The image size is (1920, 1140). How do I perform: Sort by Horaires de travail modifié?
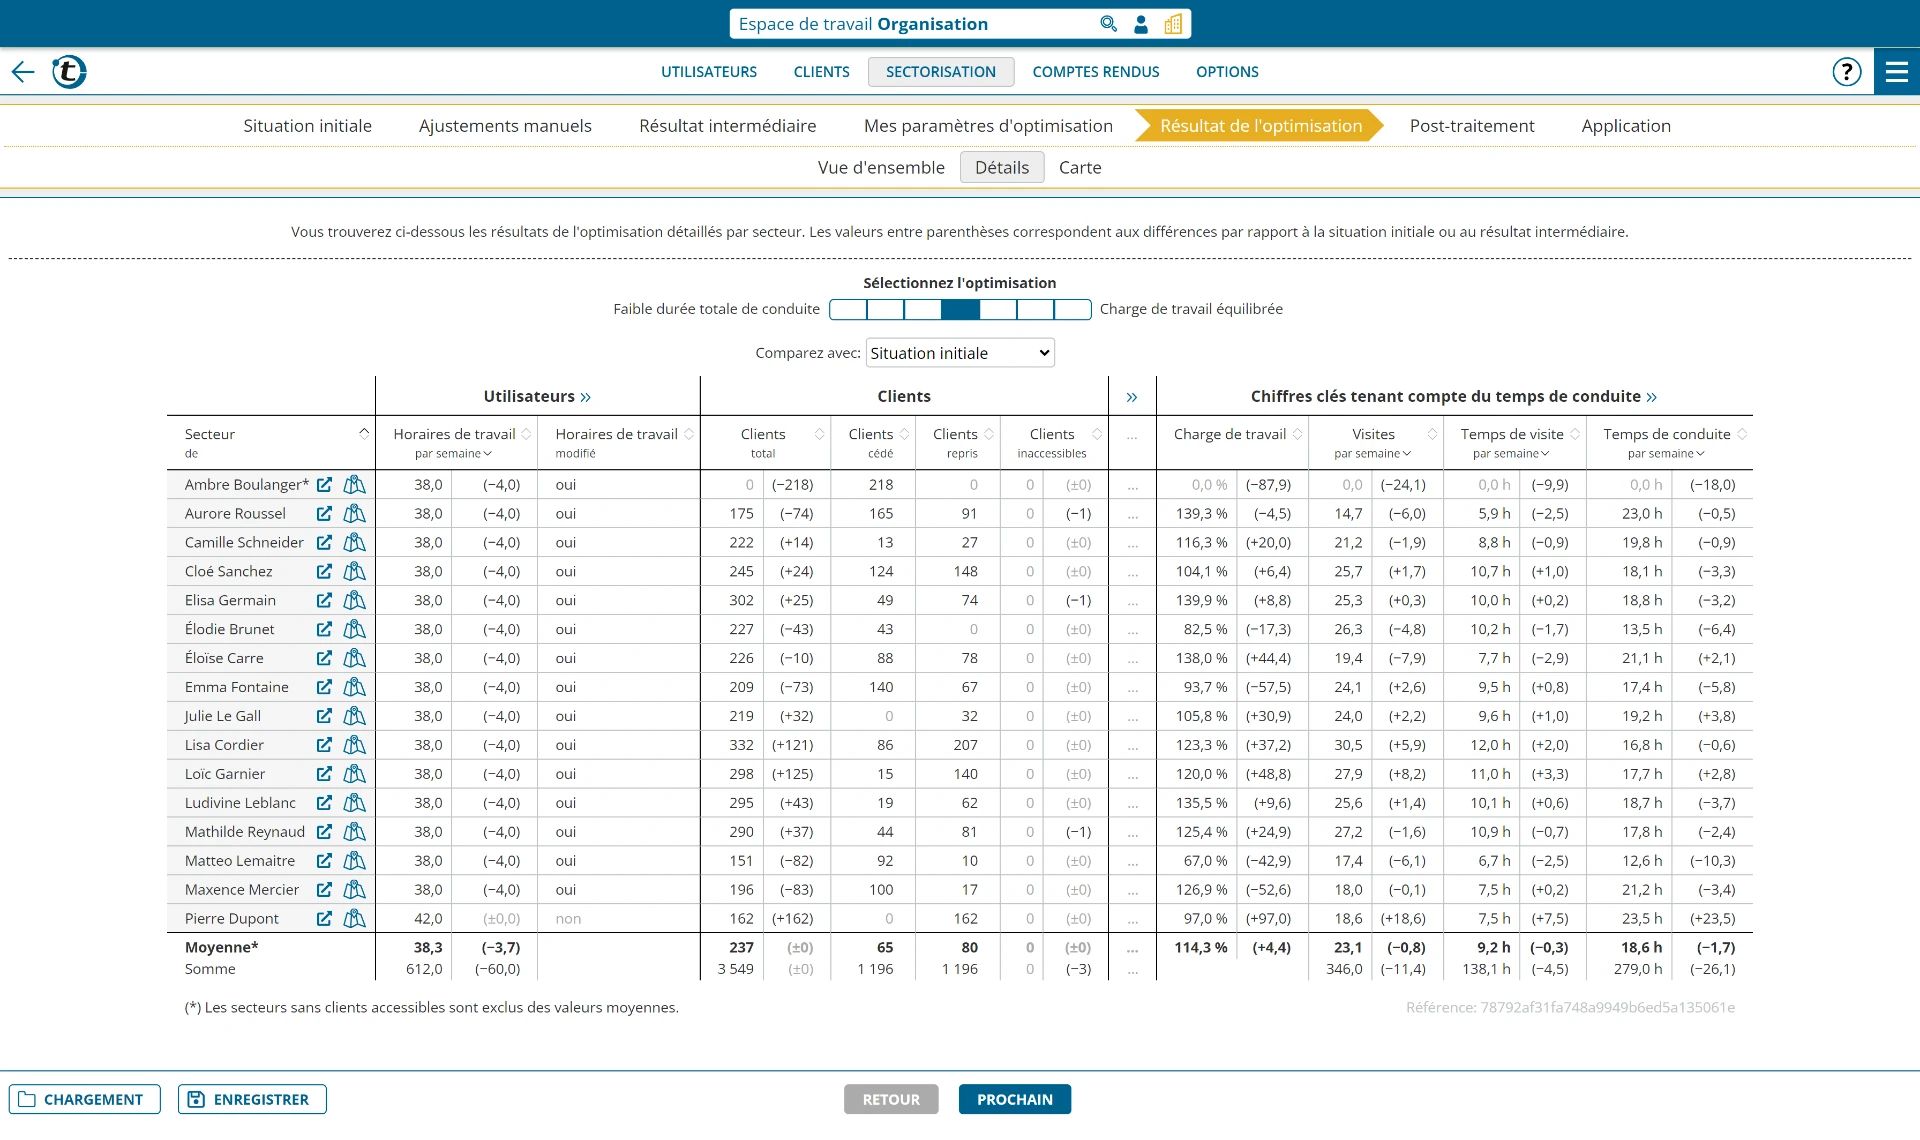coord(689,434)
